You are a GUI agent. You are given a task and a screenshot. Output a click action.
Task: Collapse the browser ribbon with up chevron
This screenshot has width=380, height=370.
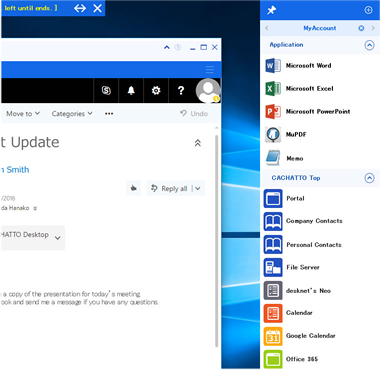pos(167,47)
